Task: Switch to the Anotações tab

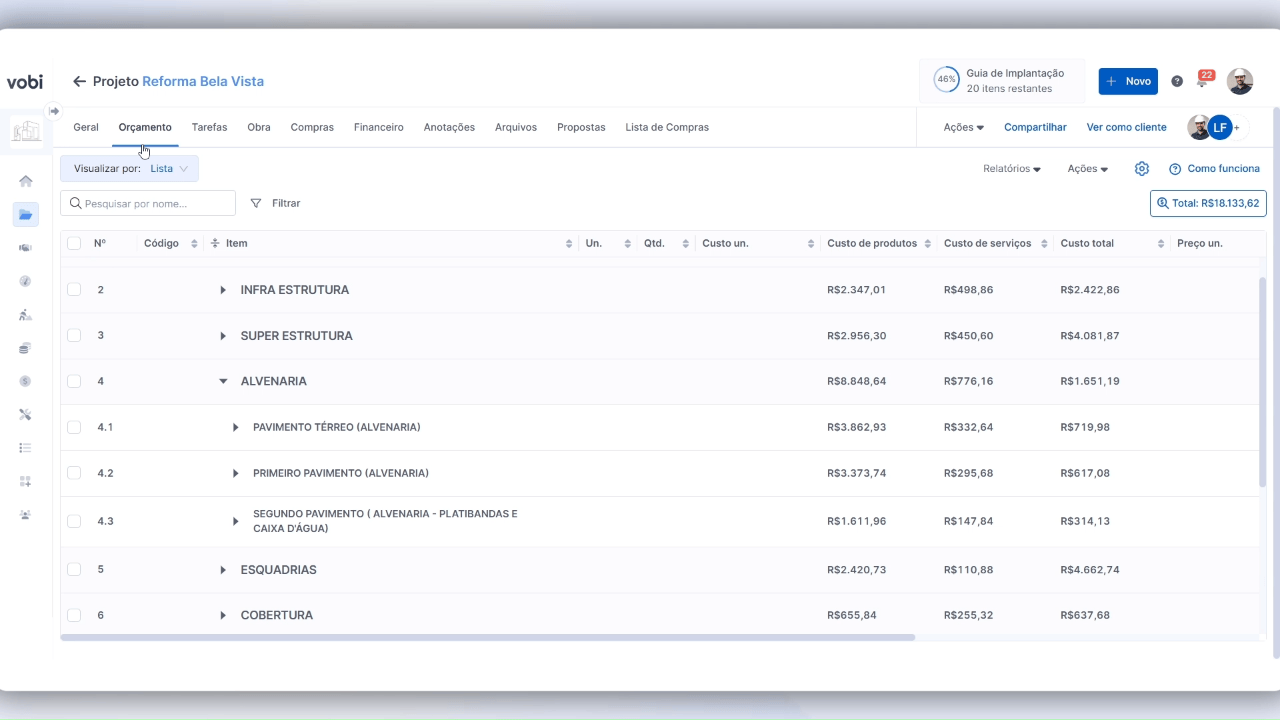Action: point(449,127)
